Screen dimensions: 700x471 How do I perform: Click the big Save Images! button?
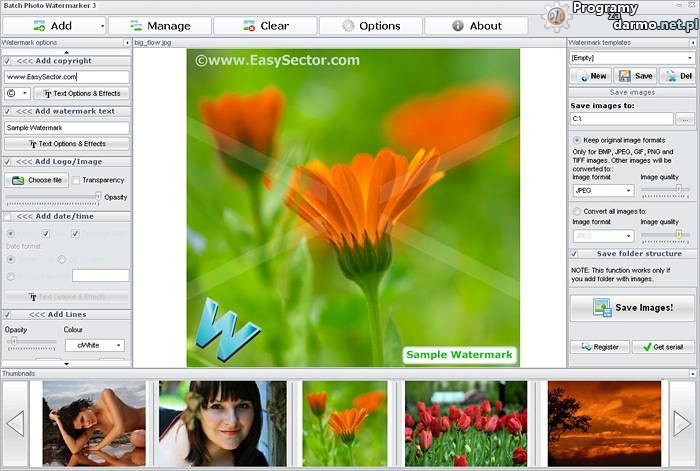pos(631,307)
